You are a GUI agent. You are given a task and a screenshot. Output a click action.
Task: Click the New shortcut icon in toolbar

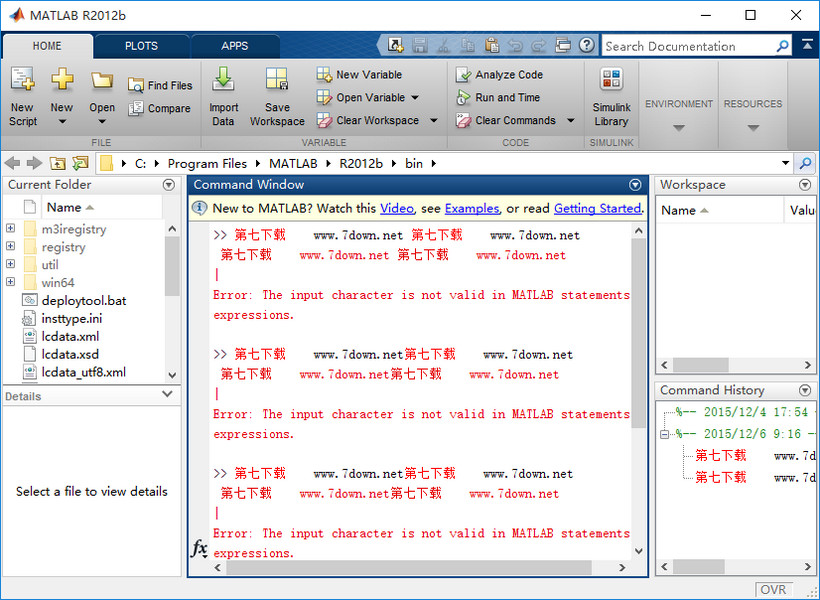click(x=395, y=46)
